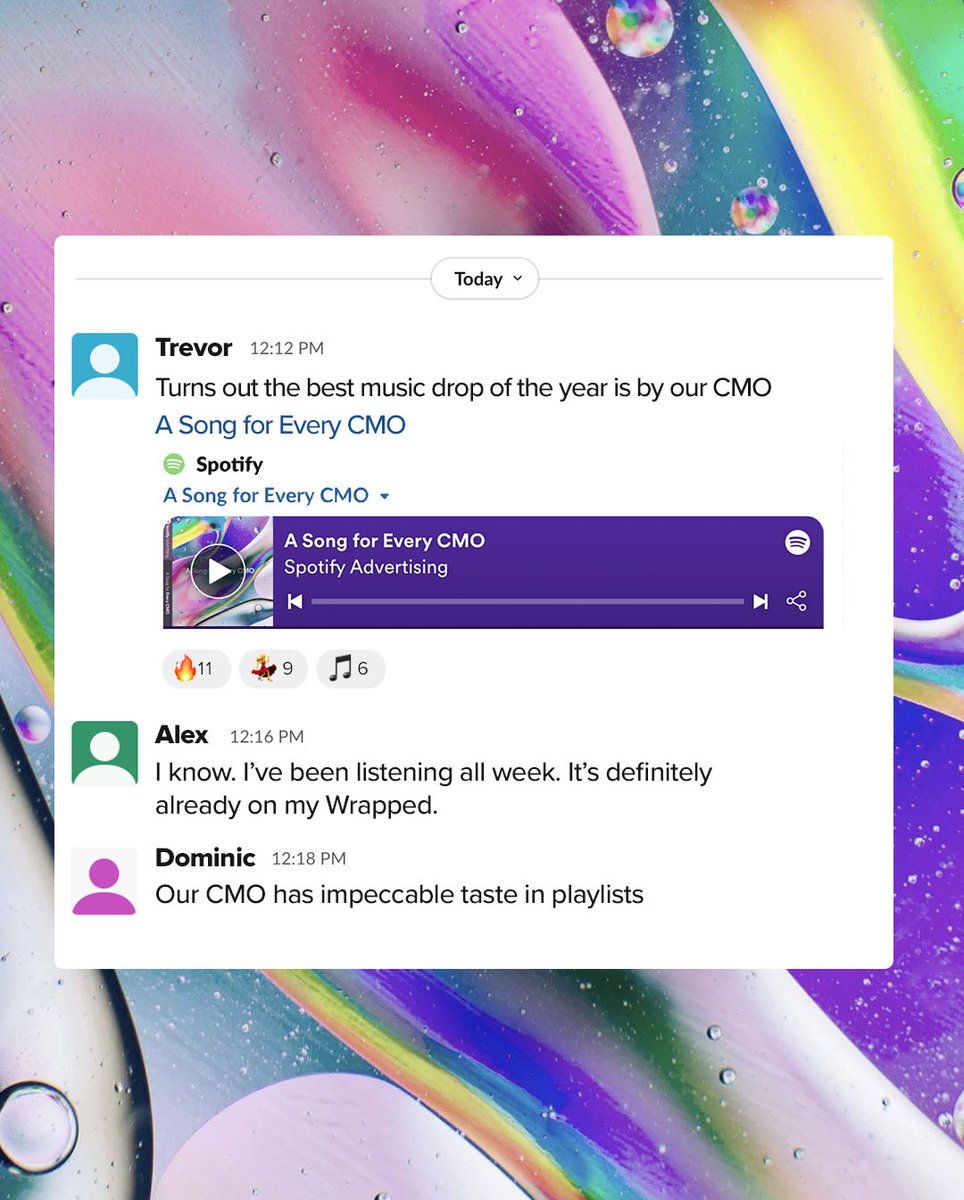Open the share icon in Spotify player
964x1200 pixels.
[x=796, y=601]
